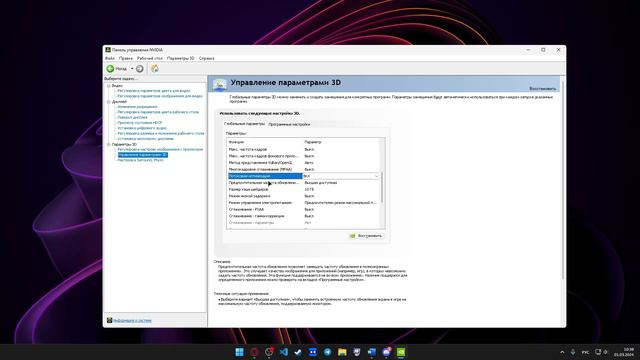Open Просмотр состояния HDCP

tap(140, 122)
